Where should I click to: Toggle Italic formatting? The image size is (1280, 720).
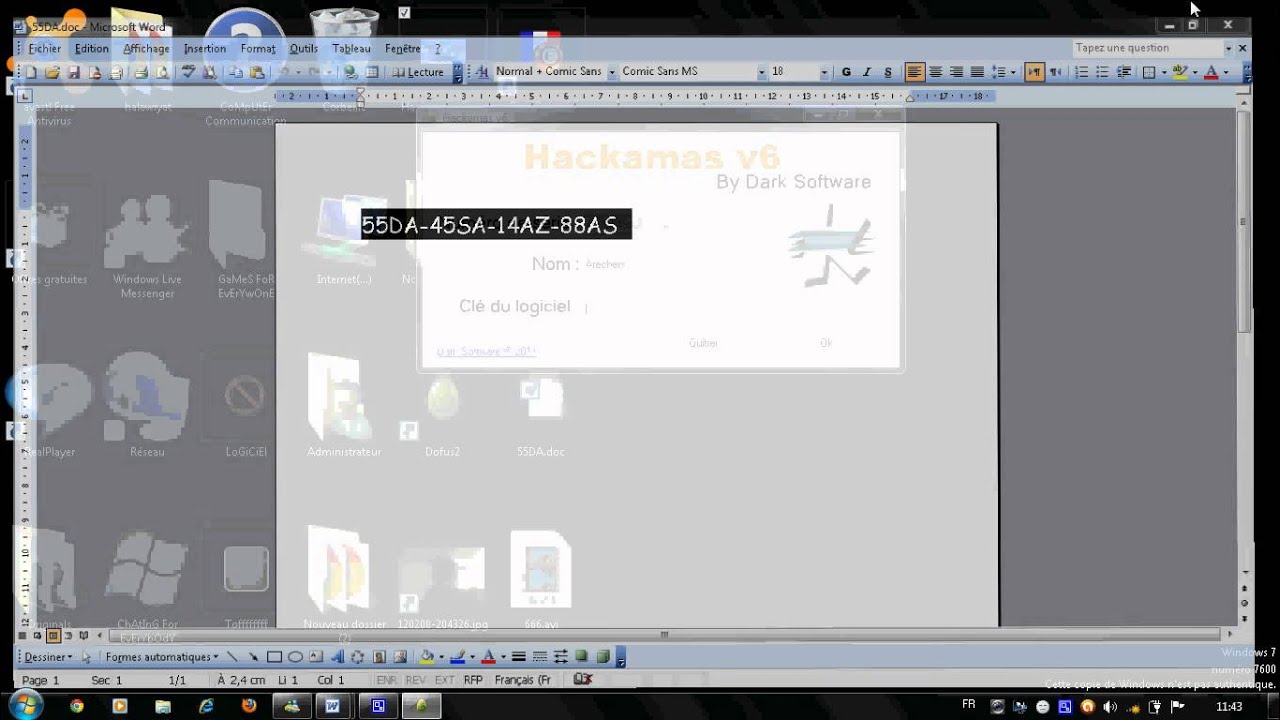click(x=867, y=72)
